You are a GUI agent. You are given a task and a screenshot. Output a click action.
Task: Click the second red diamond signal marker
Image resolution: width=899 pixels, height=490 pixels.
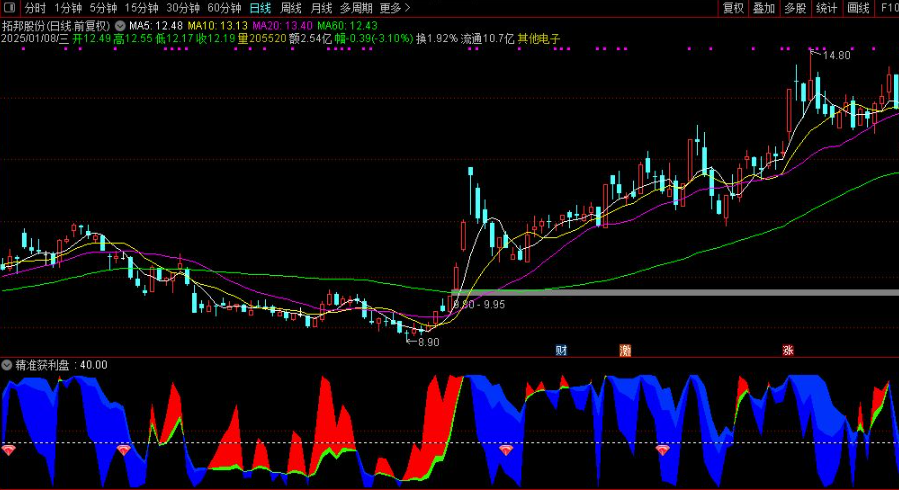click(123, 450)
